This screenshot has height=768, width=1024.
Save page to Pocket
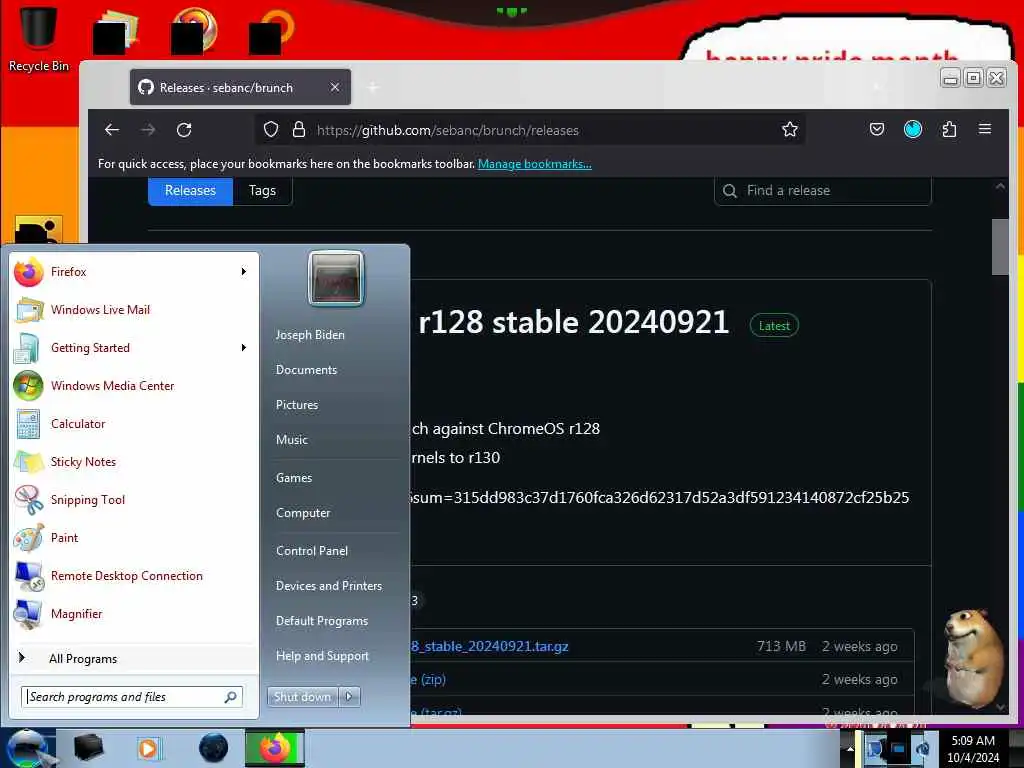[877, 129]
